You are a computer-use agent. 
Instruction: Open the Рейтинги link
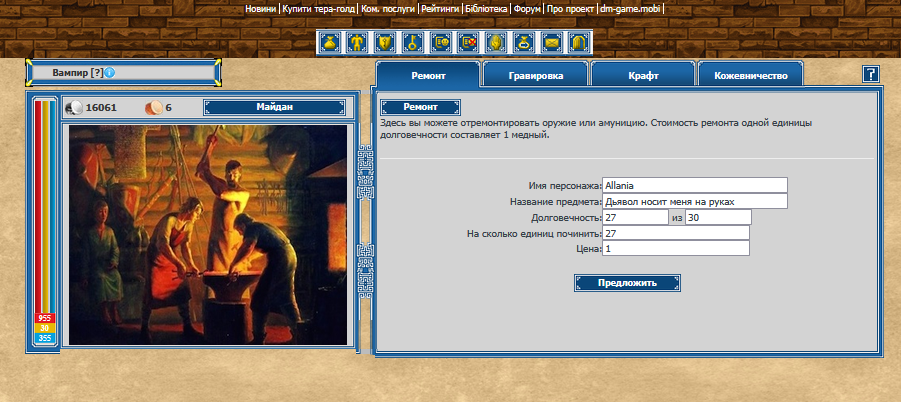click(x=441, y=9)
